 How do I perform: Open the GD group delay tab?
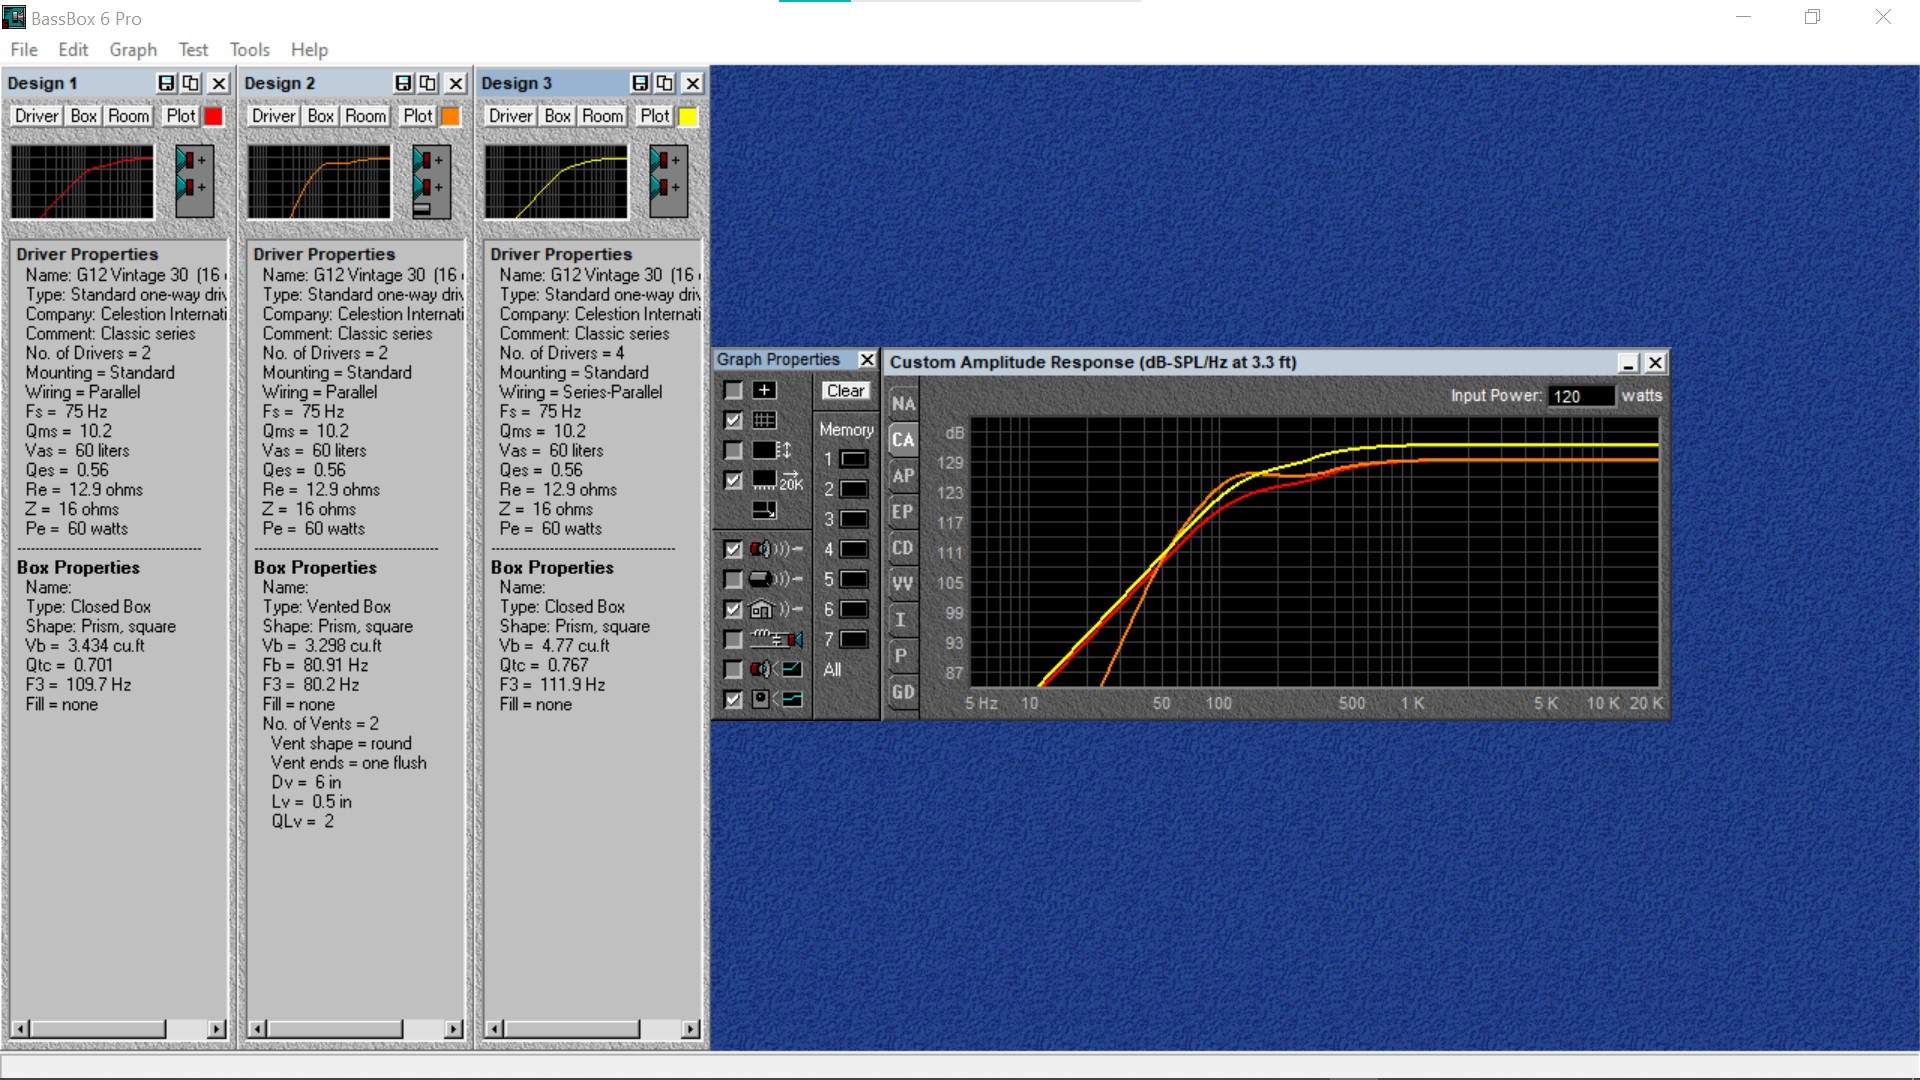click(x=903, y=691)
